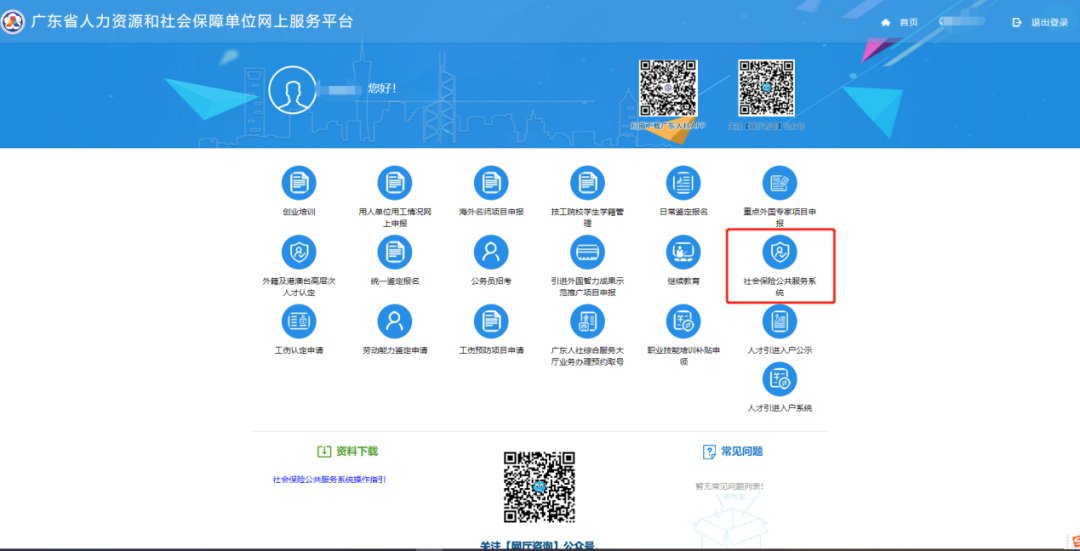Click the 资料下载 section heading
Screen dimensions: 1080x551
pos(348,452)
